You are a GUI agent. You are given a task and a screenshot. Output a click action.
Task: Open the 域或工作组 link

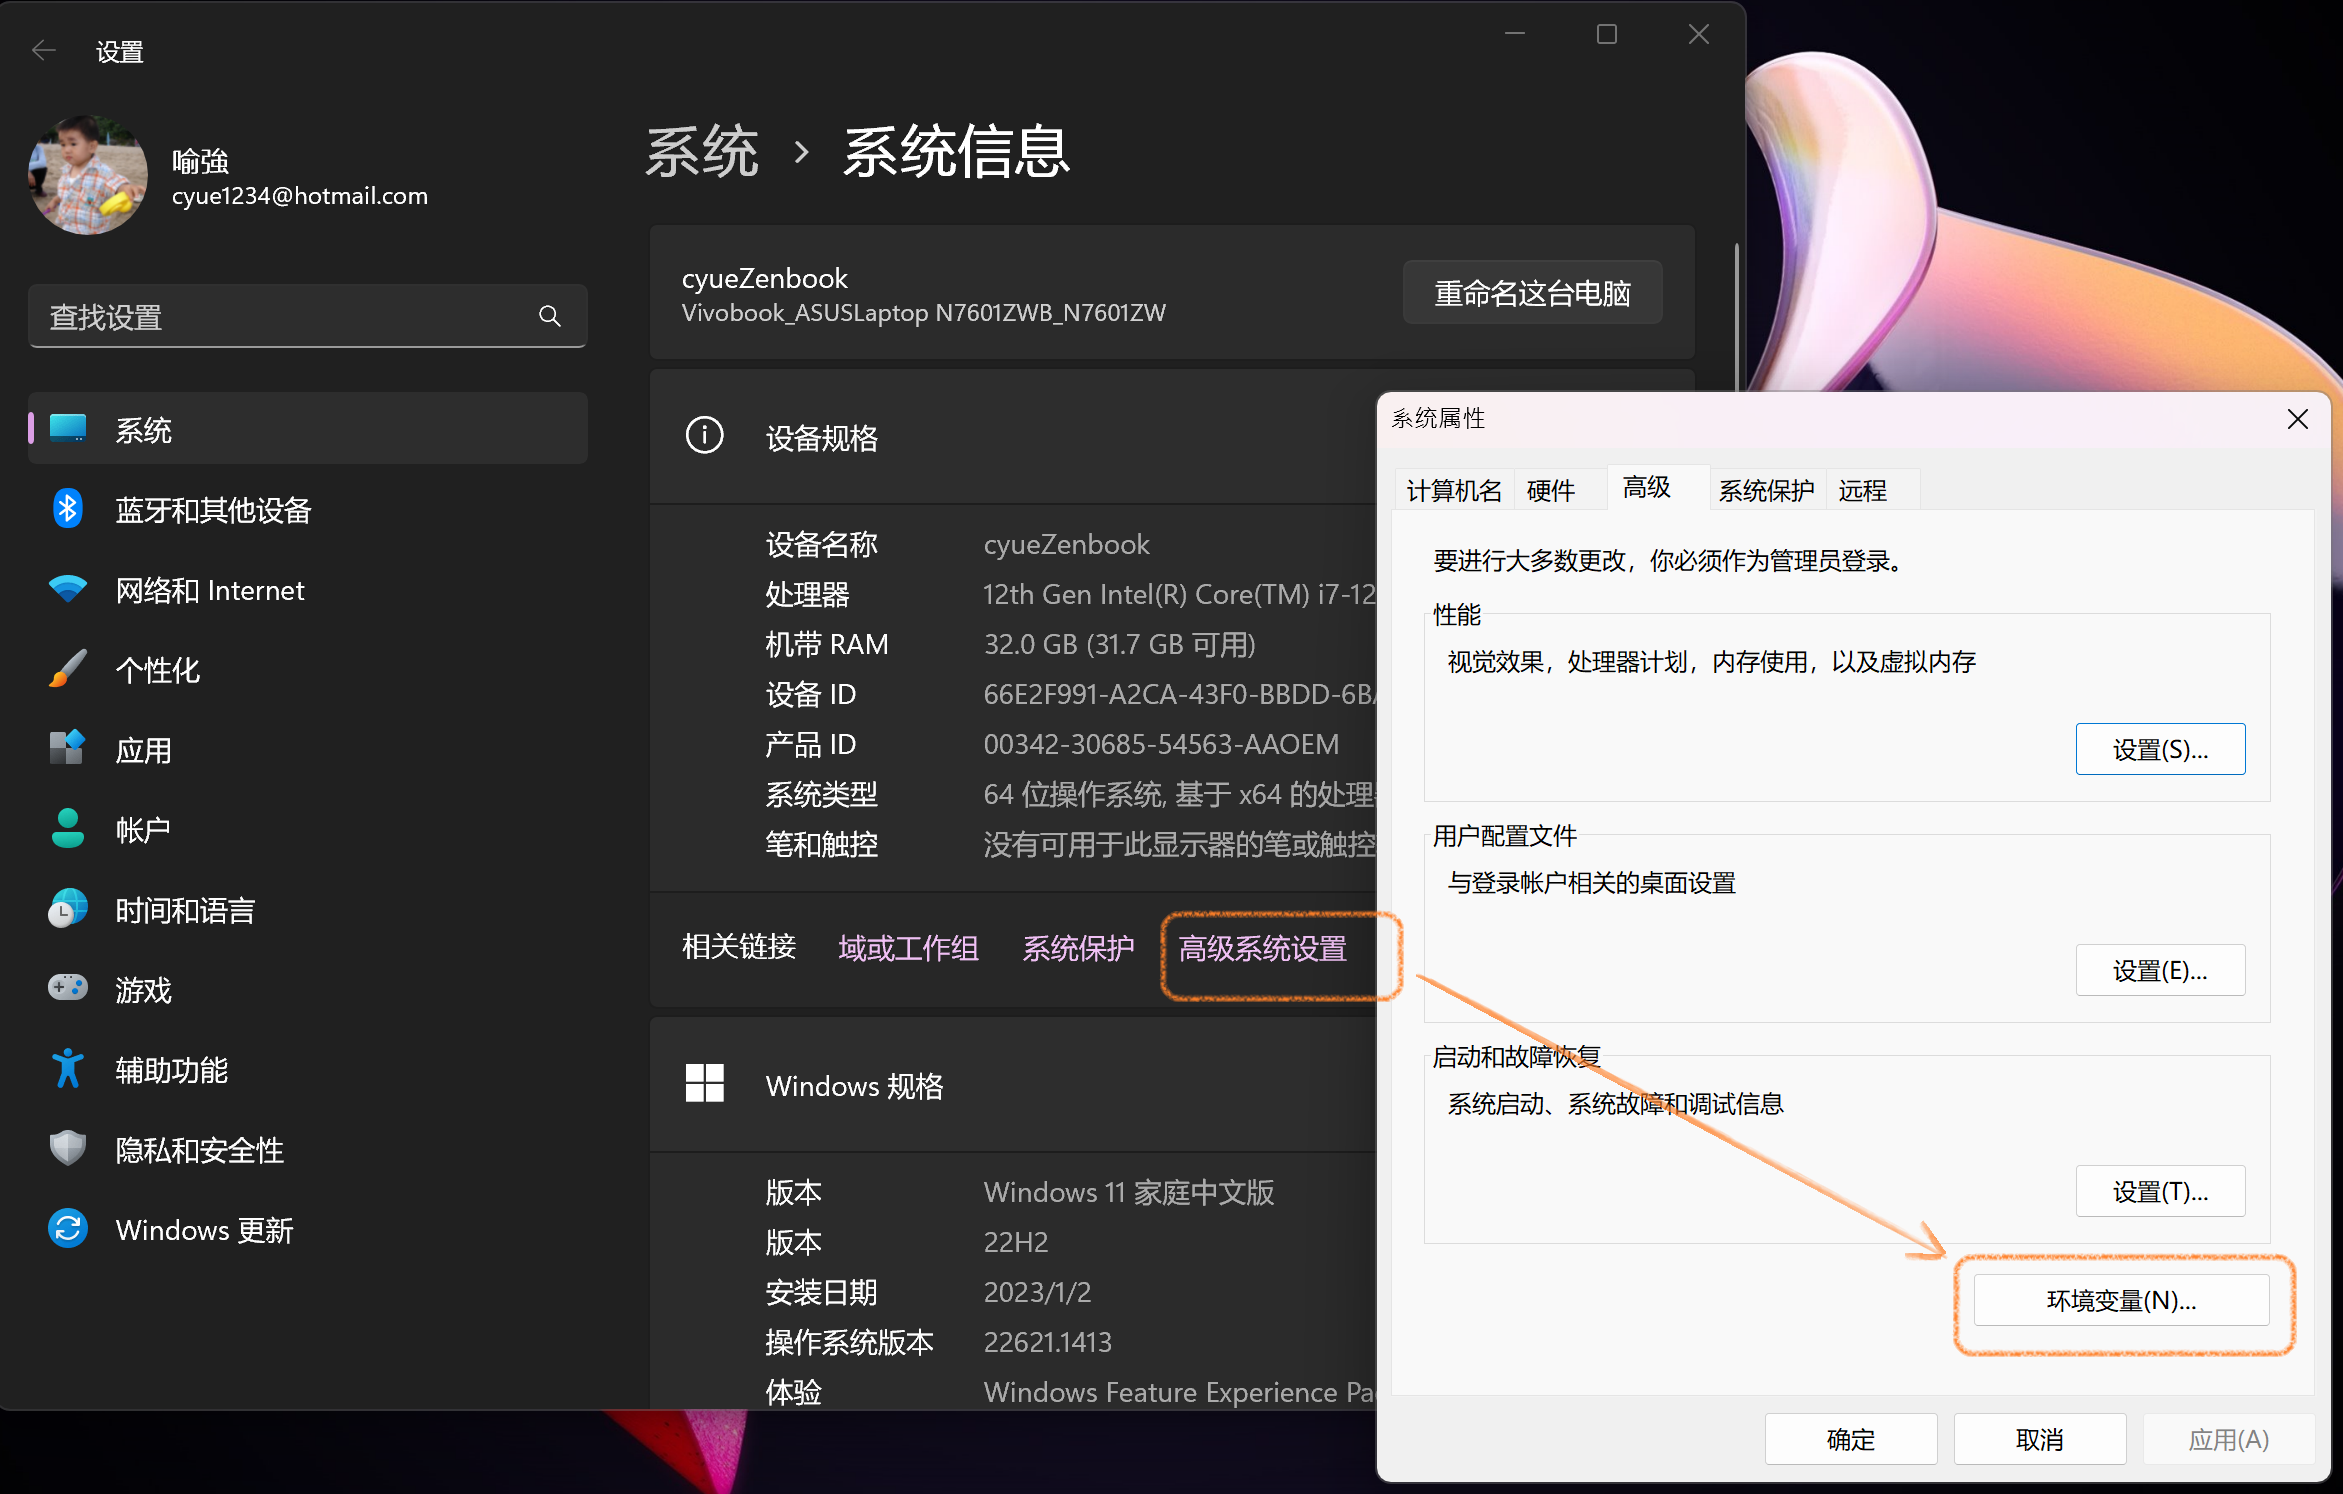[x=908, y=948]
